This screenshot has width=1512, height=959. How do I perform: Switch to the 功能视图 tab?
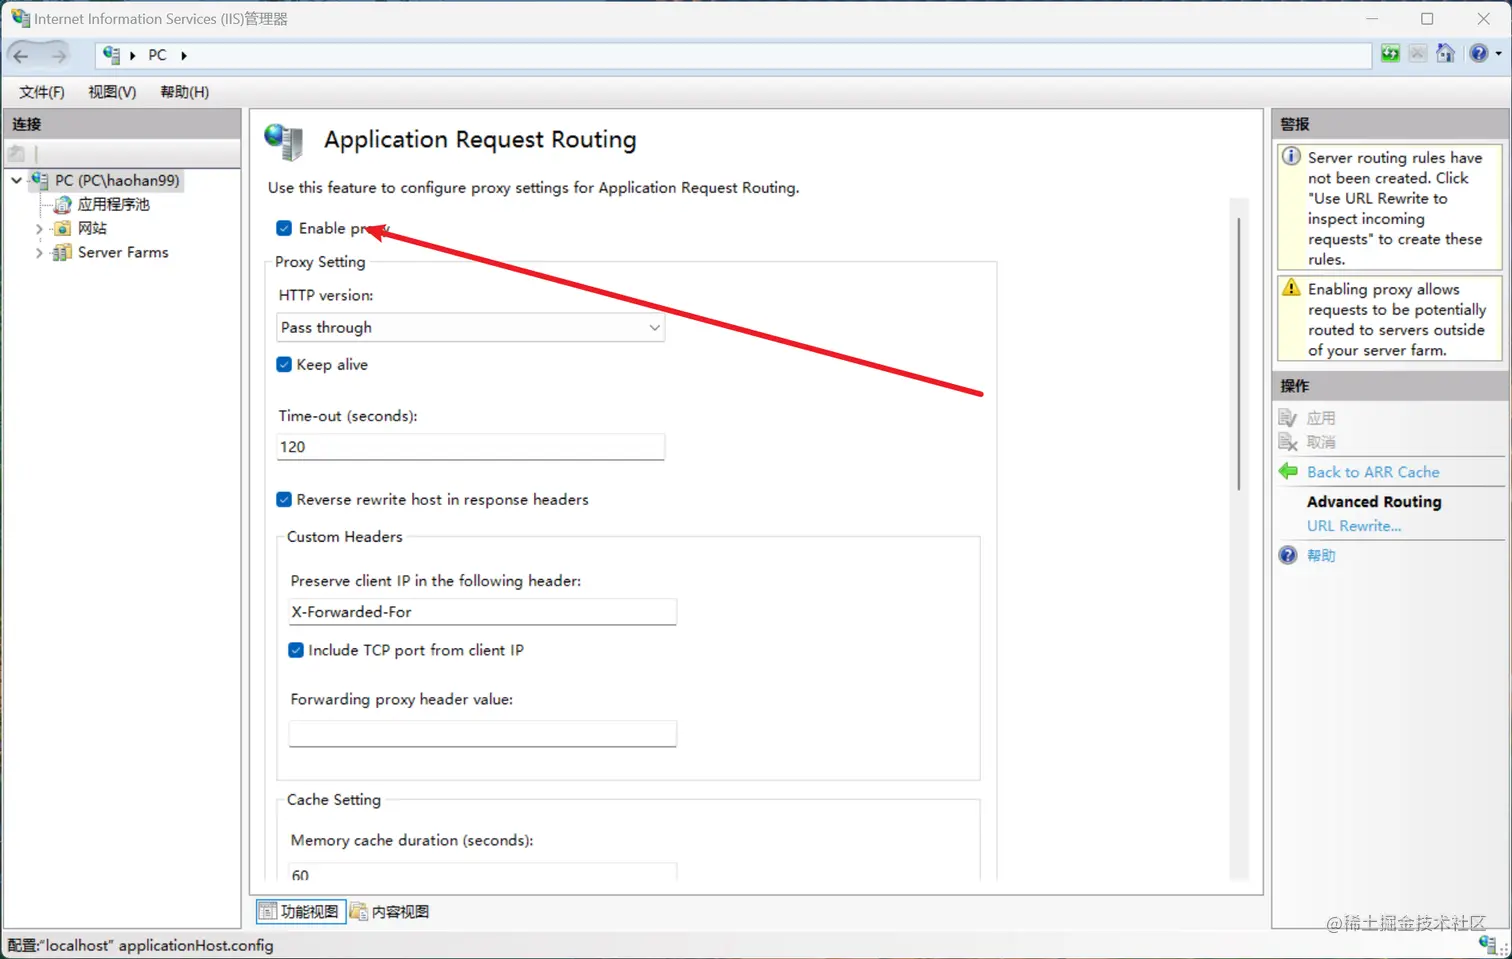(301, 911)
